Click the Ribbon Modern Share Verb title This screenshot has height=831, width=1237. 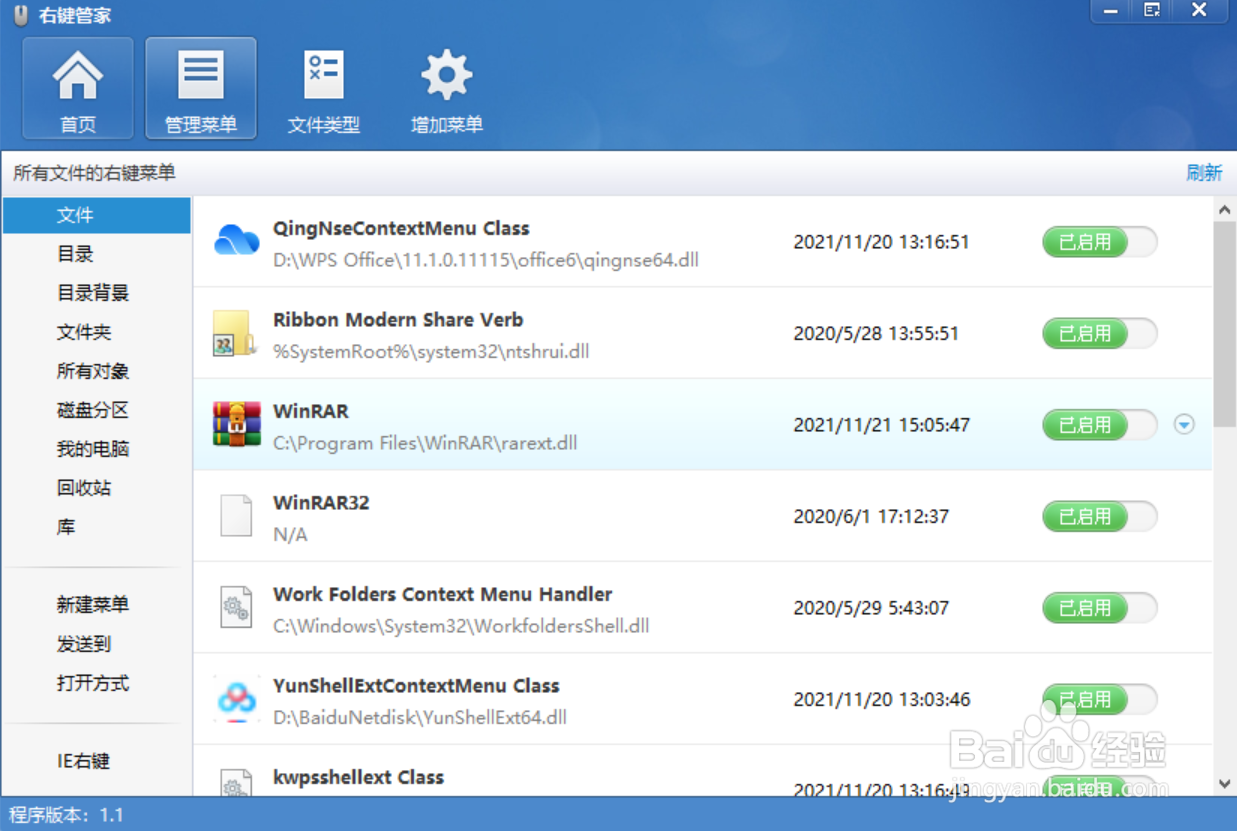pos(398,320)
